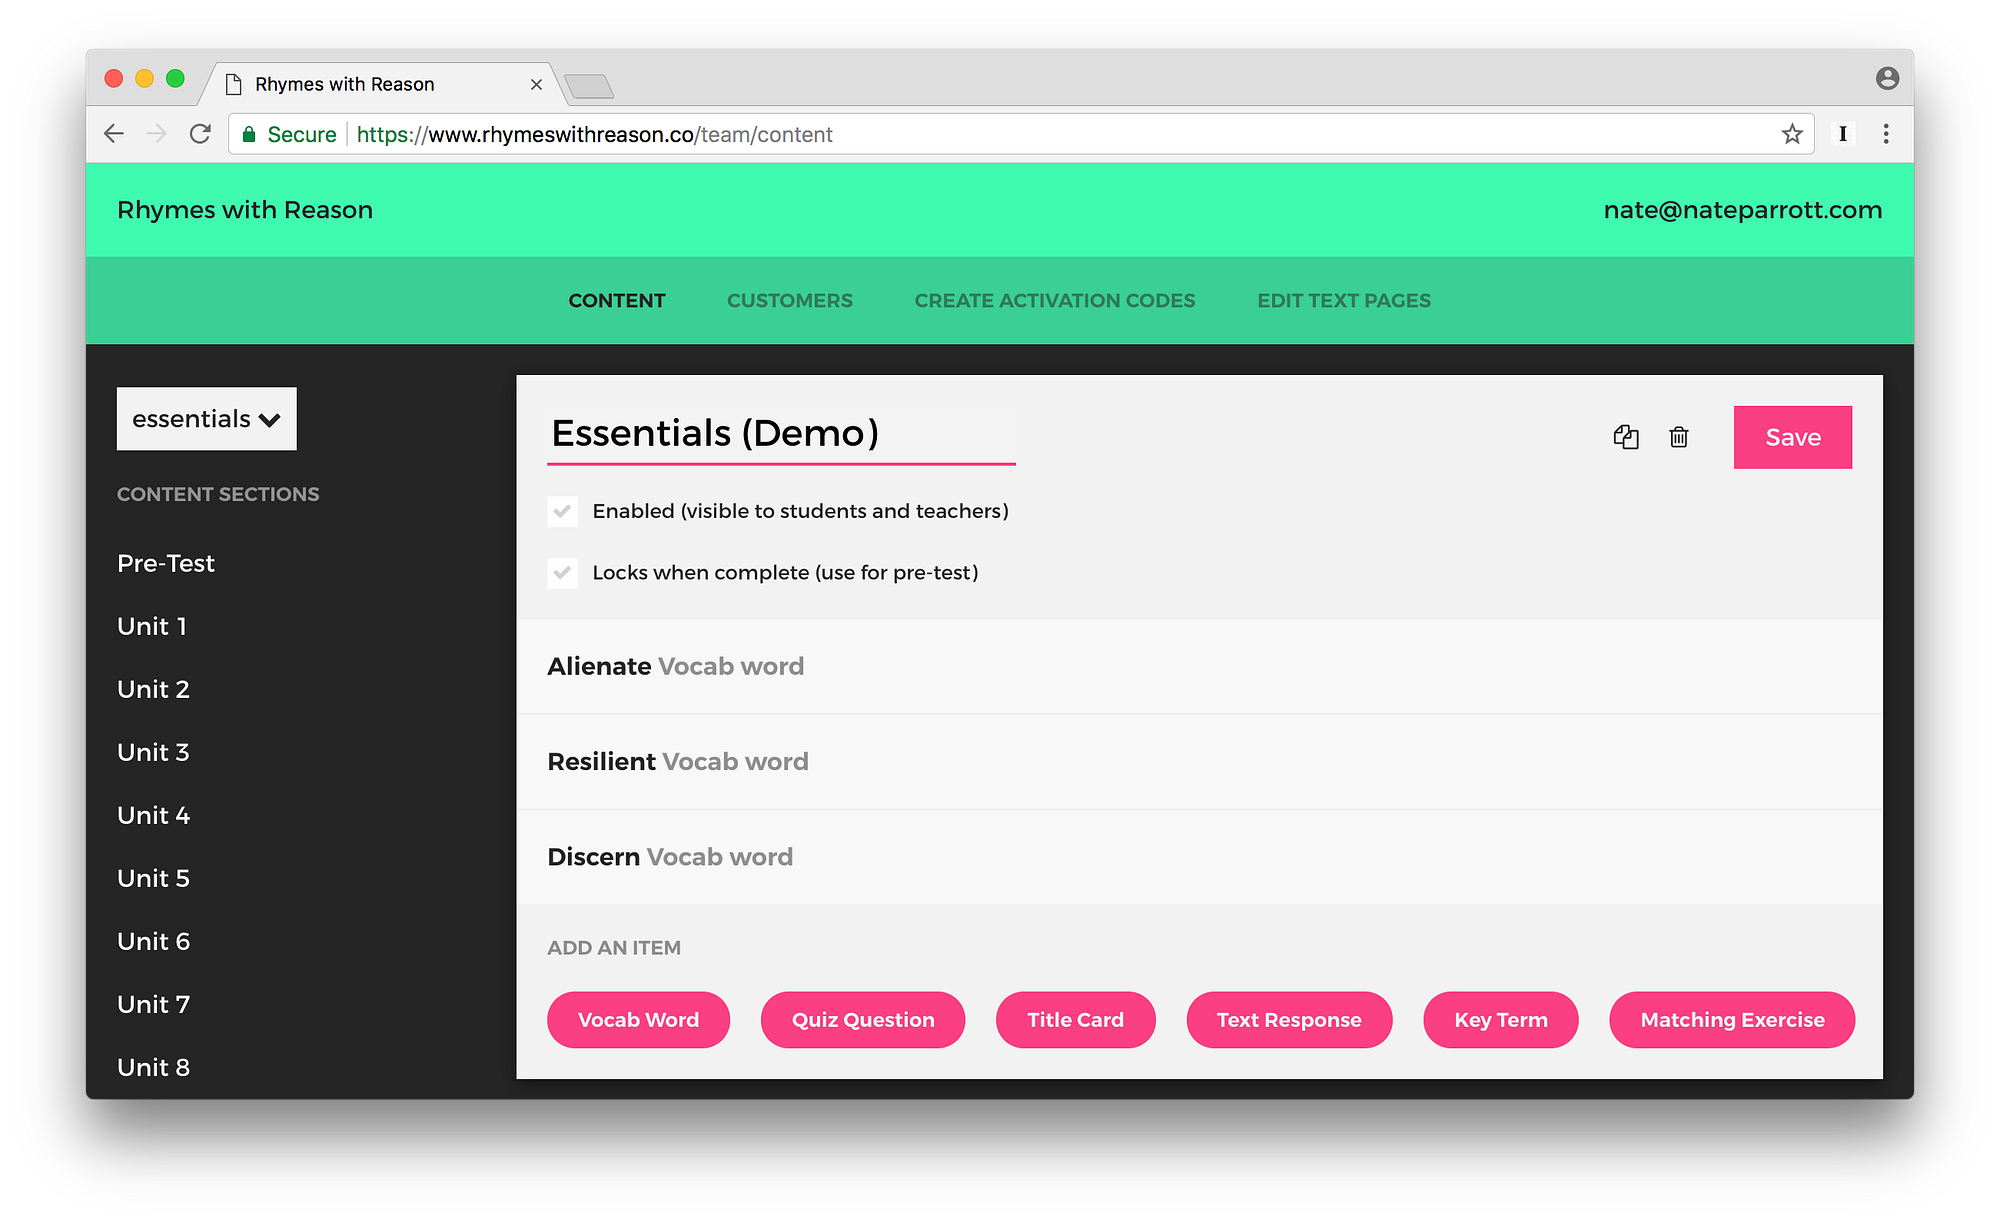
Task: Bookmark page with star icon
Action: pos(1791,134)
